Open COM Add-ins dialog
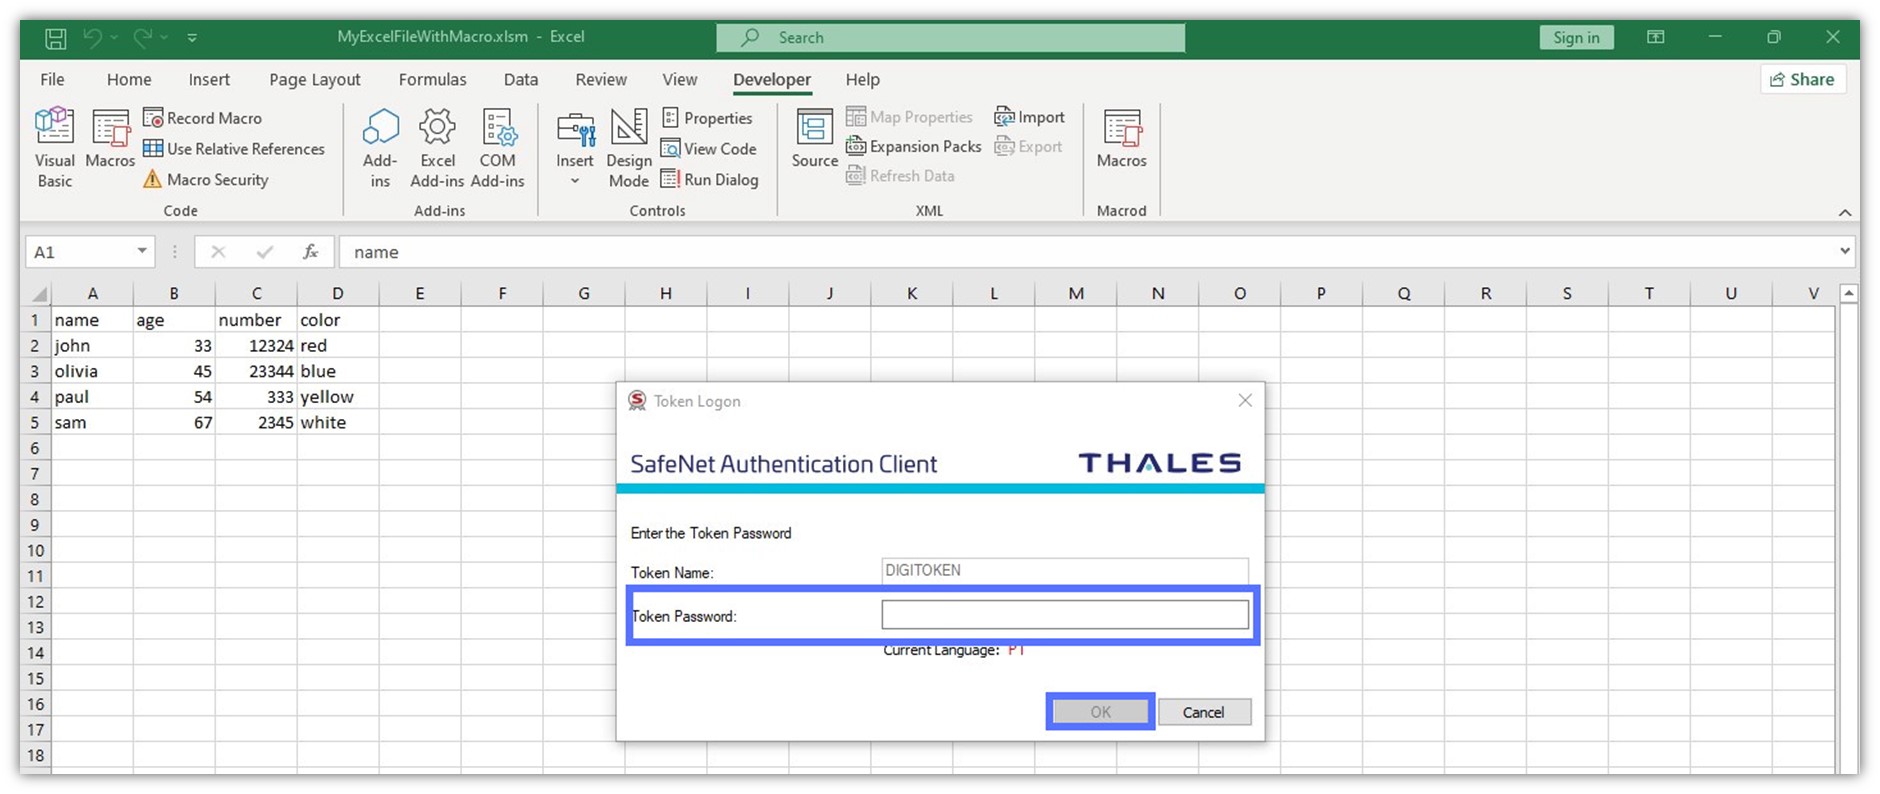Screen dimensions: 1880x794 click(x=497, y=147)
